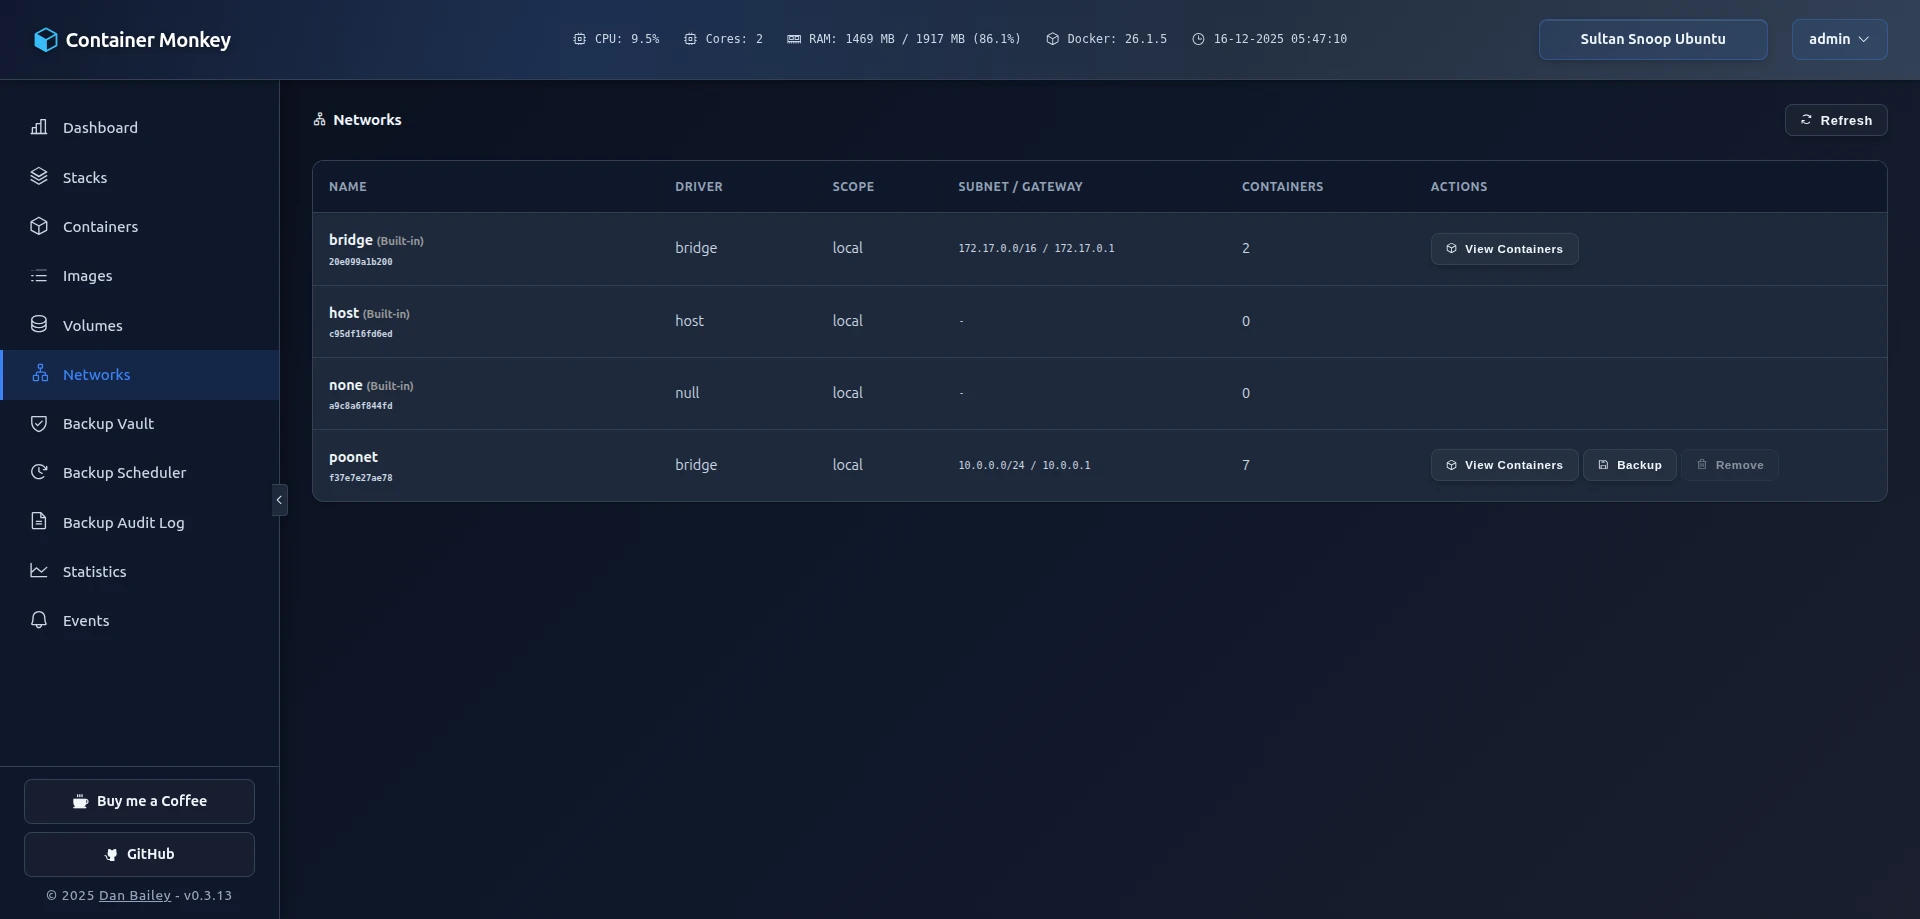Viewport: 1920px width, 919px height.
Task: Remove the poonet network
Action: pos(1730,464)
